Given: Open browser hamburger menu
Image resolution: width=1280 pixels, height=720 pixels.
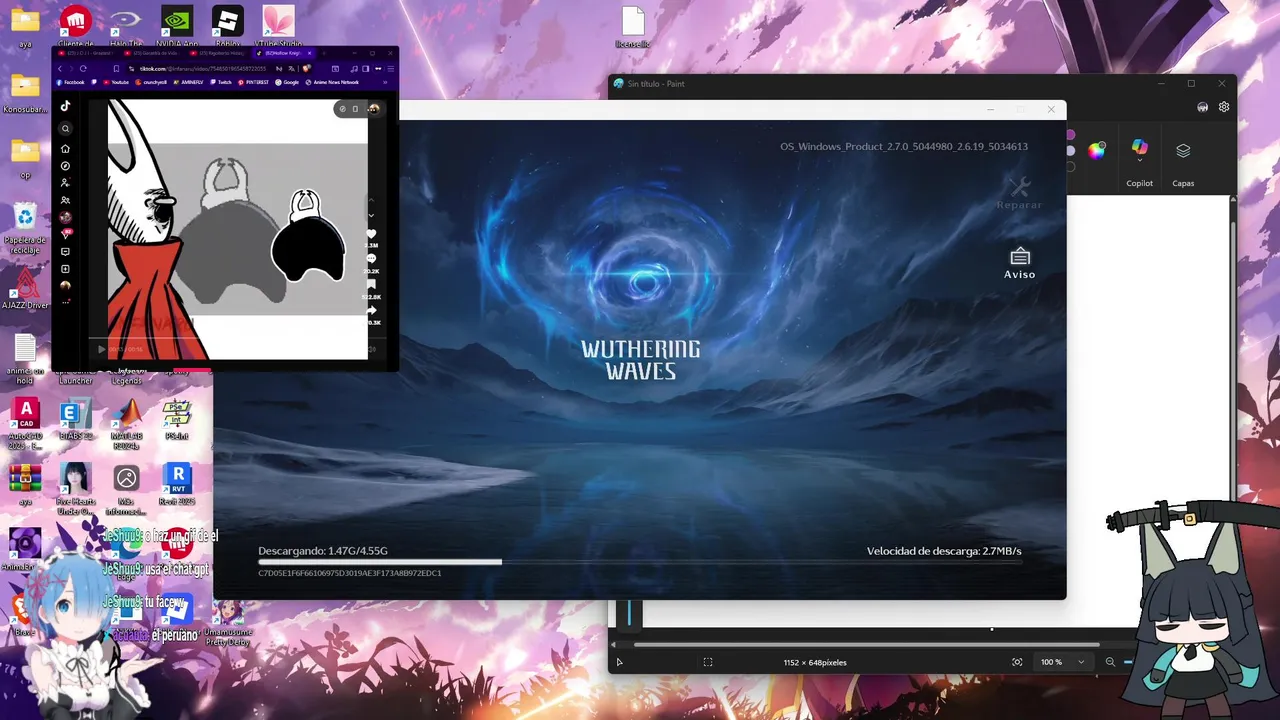Looking at the screenshot, I should (x=391, y=69).
